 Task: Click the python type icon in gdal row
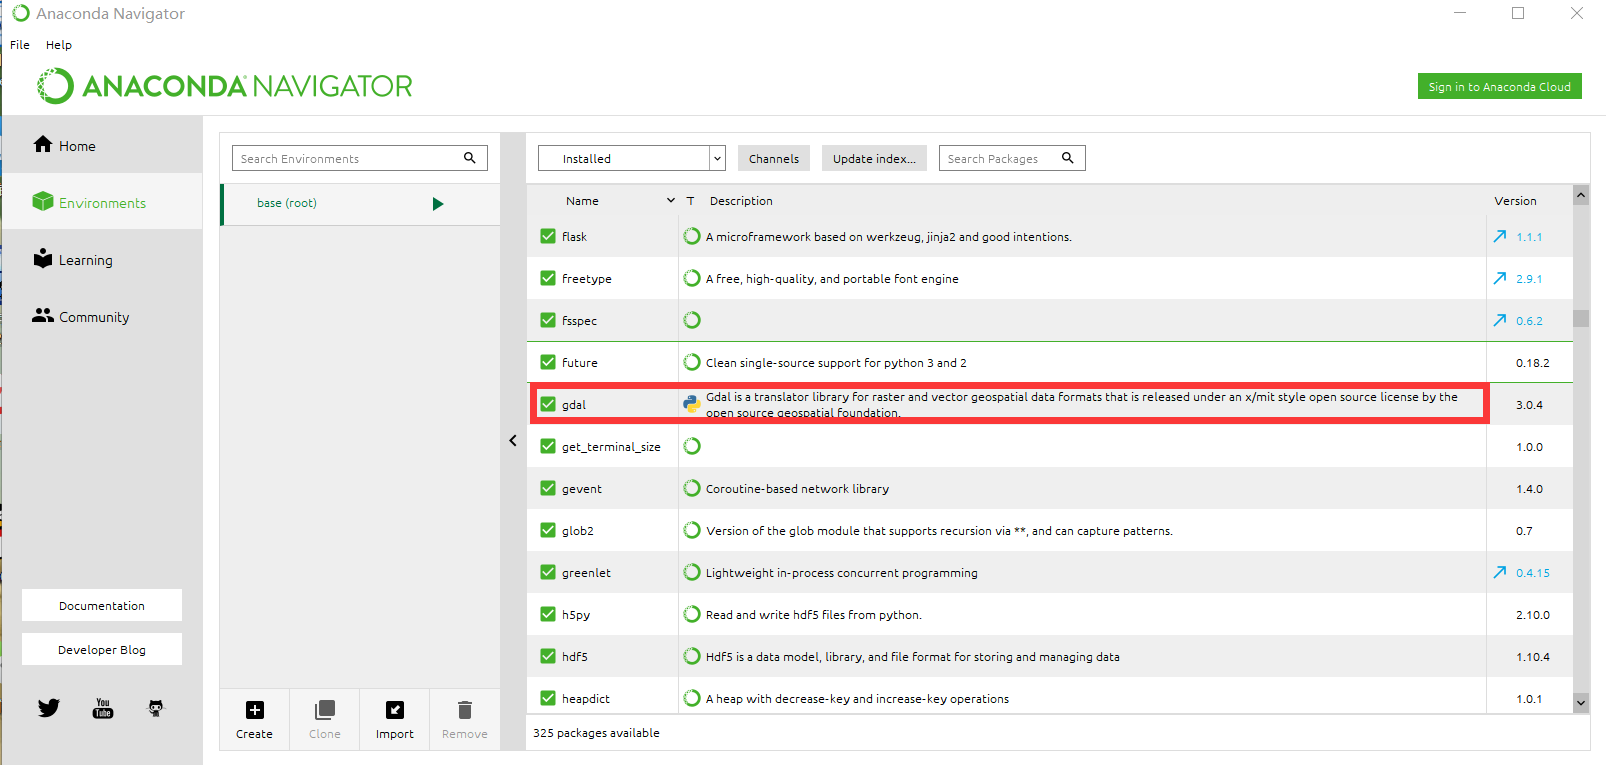pos(692,404)
